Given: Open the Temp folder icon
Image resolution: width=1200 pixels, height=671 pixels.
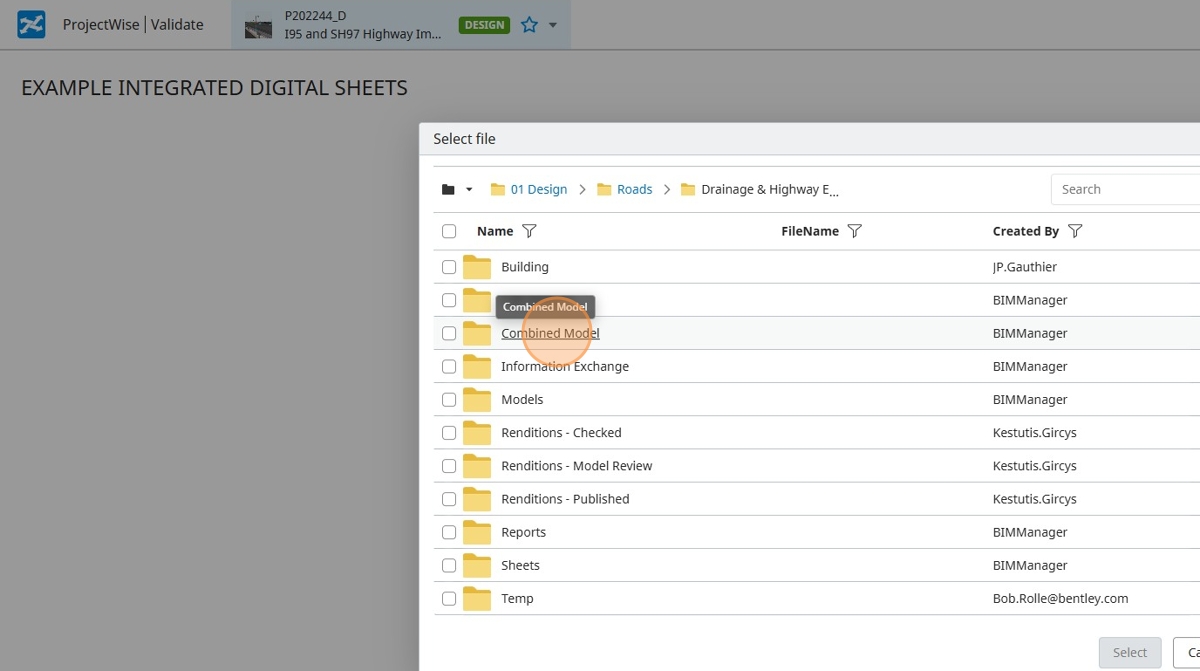Looking at the screenshot, I should pos(477,598).
